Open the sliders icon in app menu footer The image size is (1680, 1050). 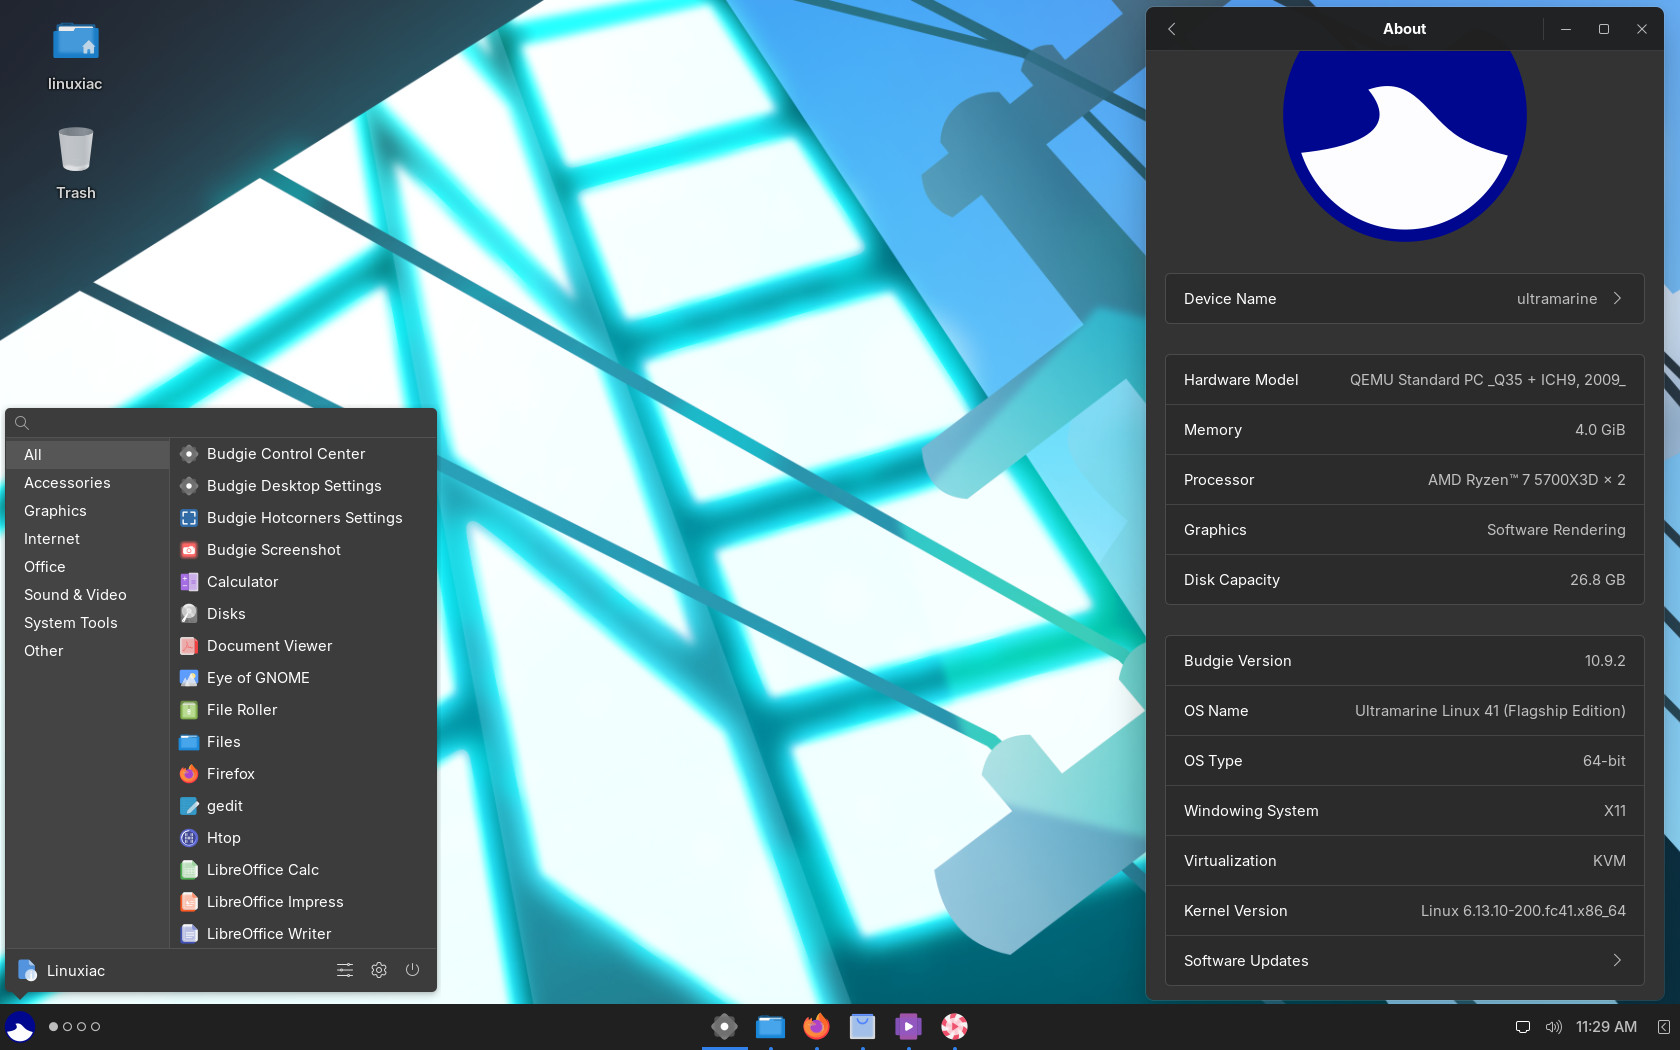[x=345, y=970]
